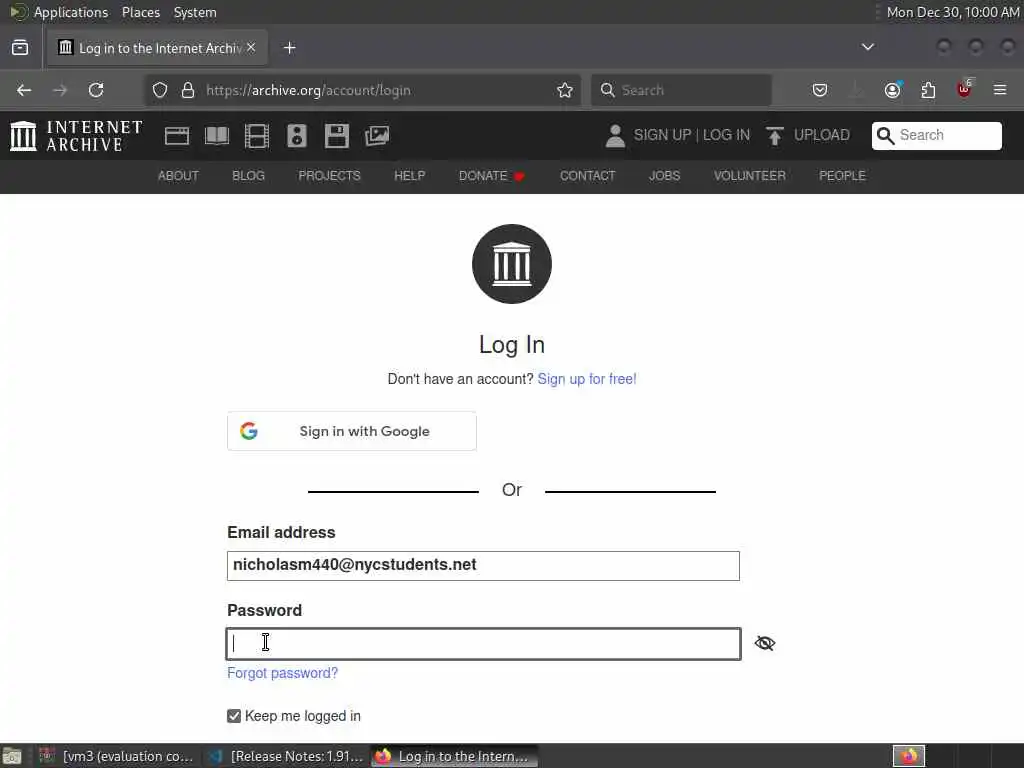Open the Places menu
Image resolution: width=1024 pixels, height=768 pixels.
(x=140, y=12)
